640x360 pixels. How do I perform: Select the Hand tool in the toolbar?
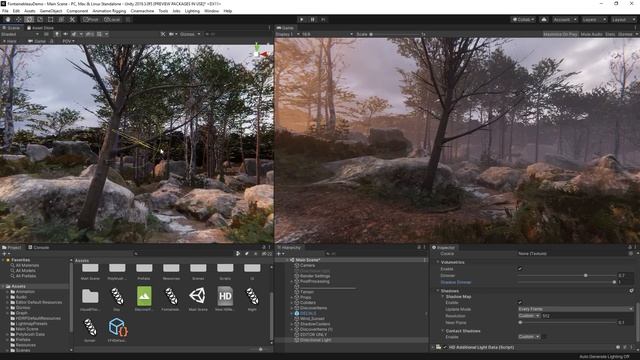(x=8, y=20)
